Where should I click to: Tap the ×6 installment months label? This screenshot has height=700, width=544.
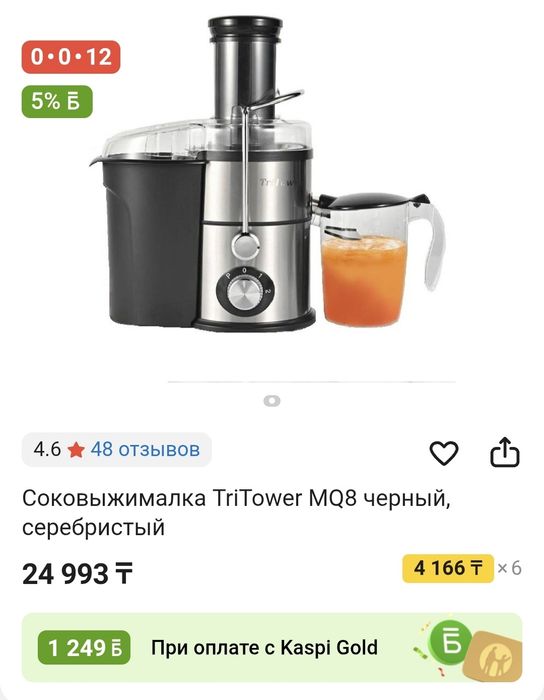point(509,568)
